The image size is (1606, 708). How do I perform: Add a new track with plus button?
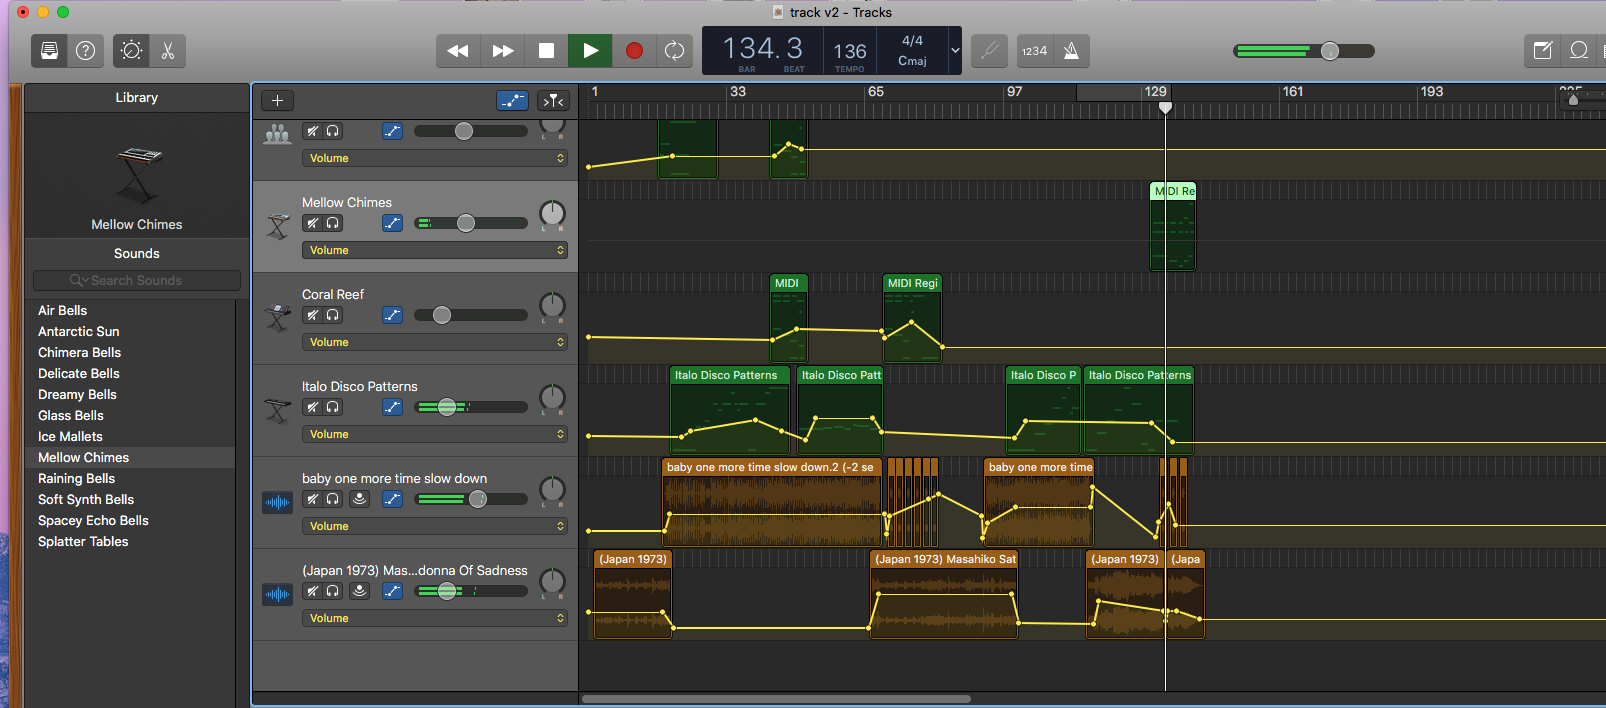[277, 100]
